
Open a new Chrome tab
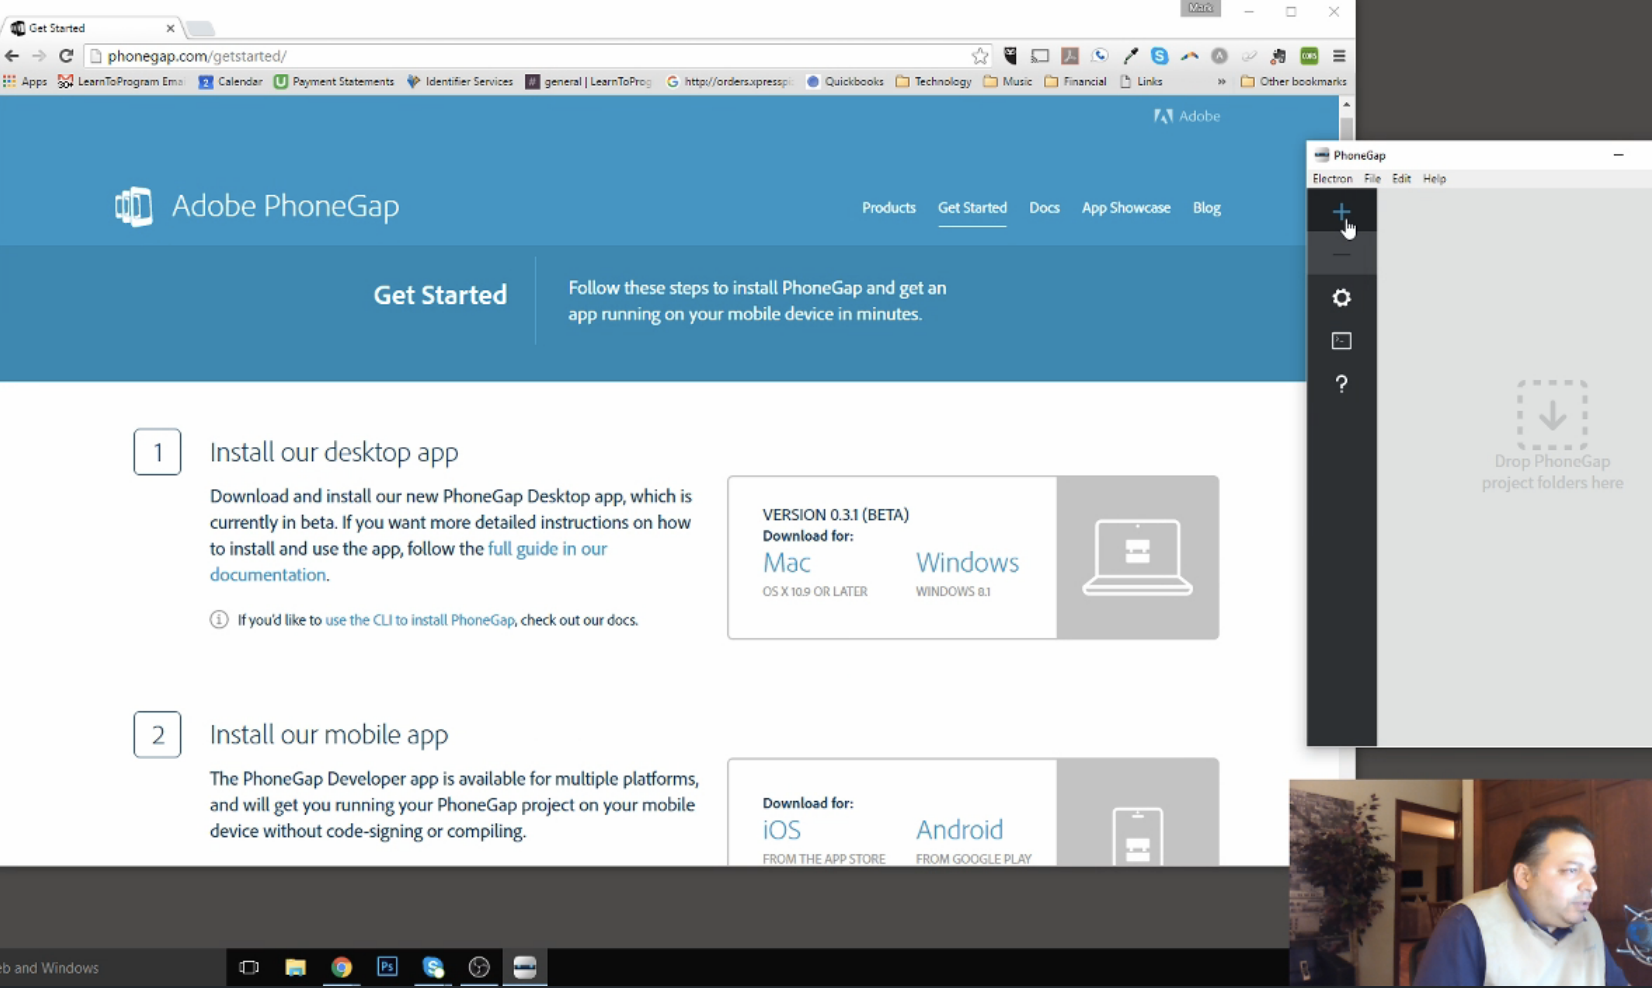(x=200, y=28)
